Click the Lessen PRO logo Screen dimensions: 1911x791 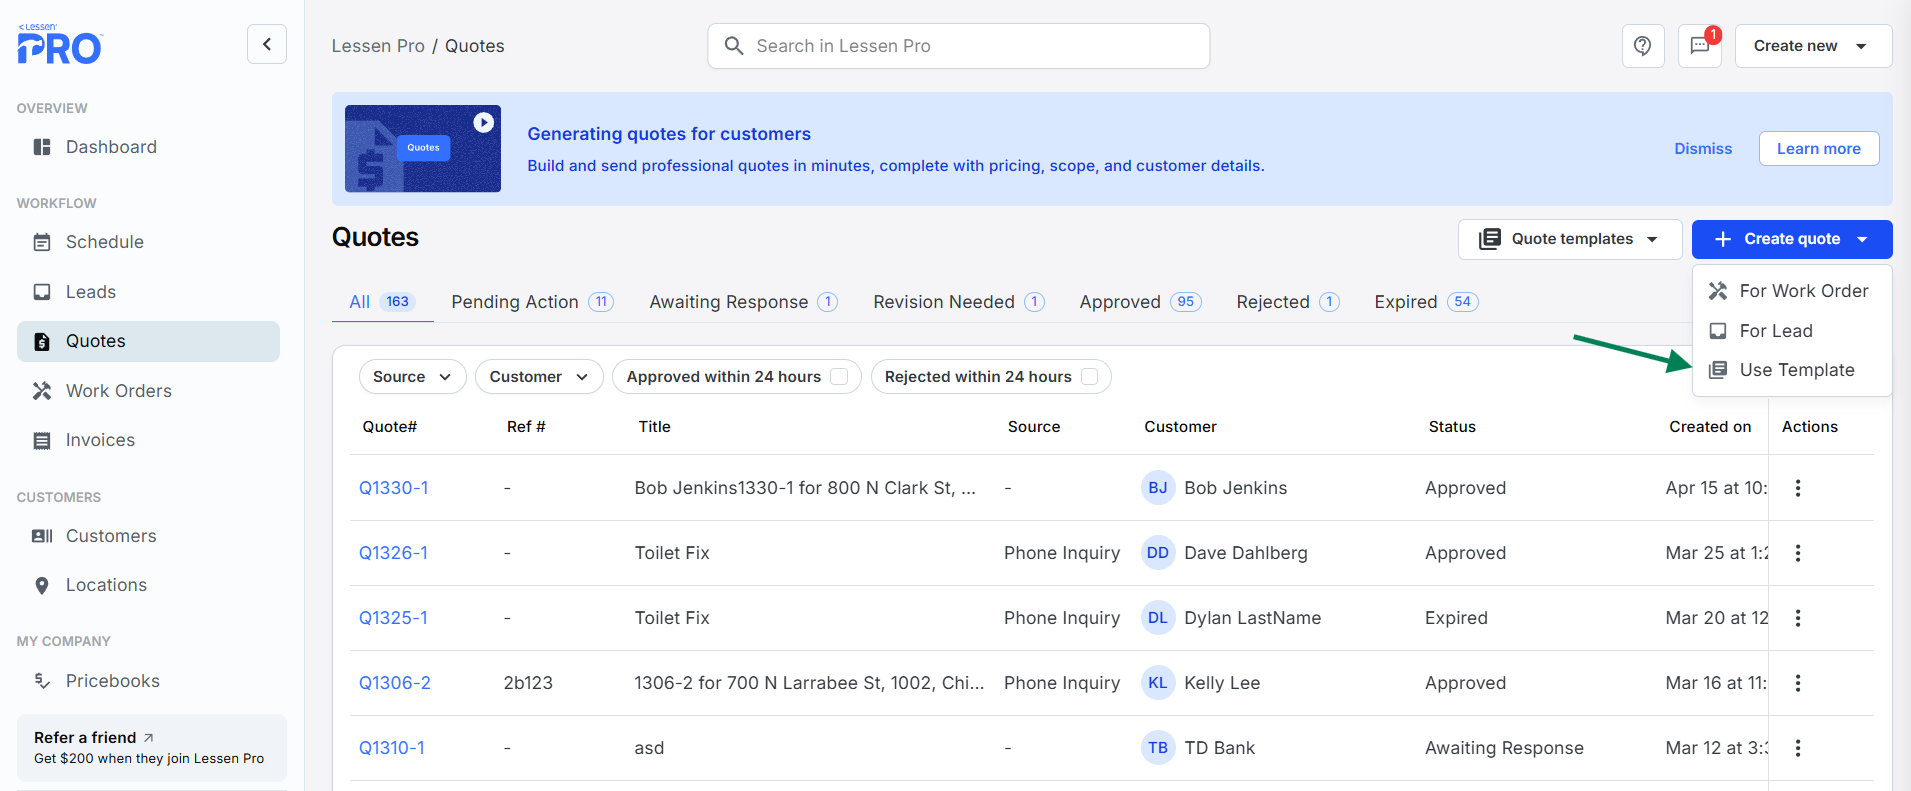click(x=60, y=45)
